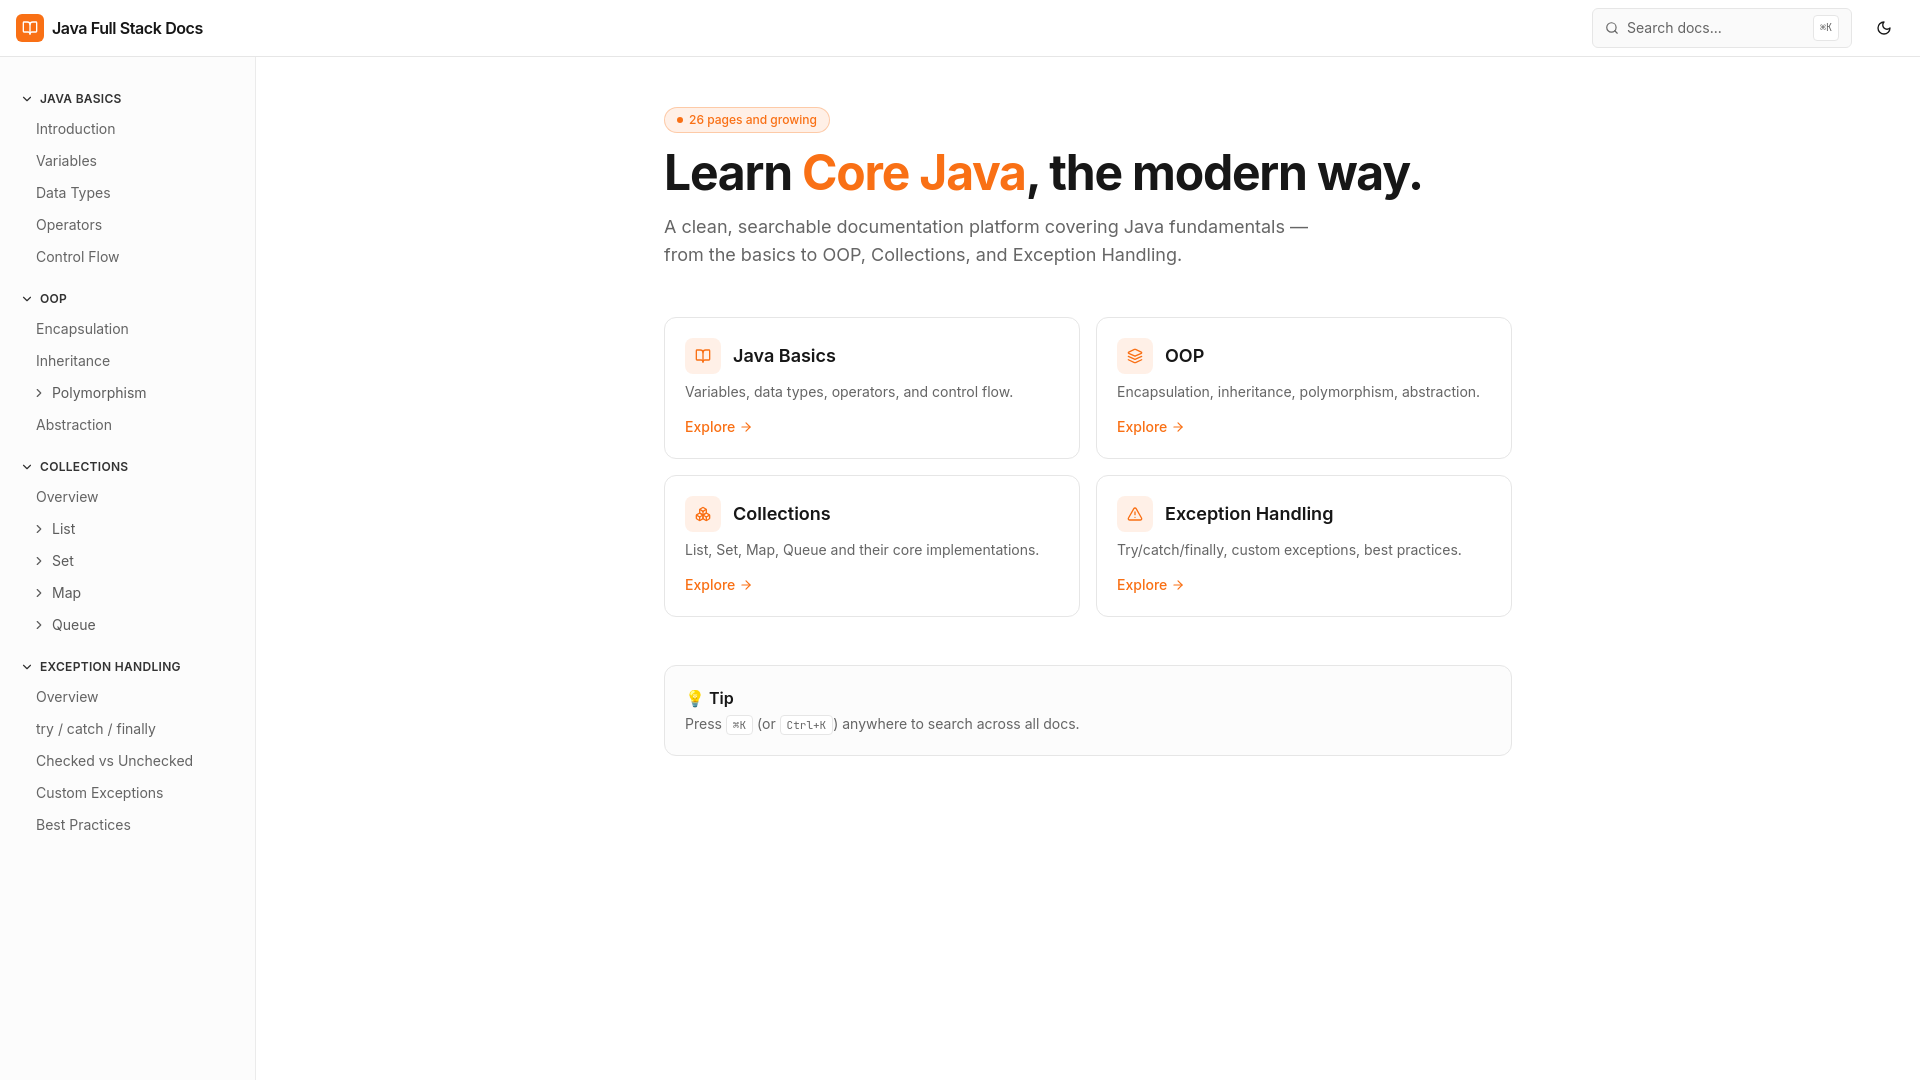Expand the Queue item in sidebar

39,625
